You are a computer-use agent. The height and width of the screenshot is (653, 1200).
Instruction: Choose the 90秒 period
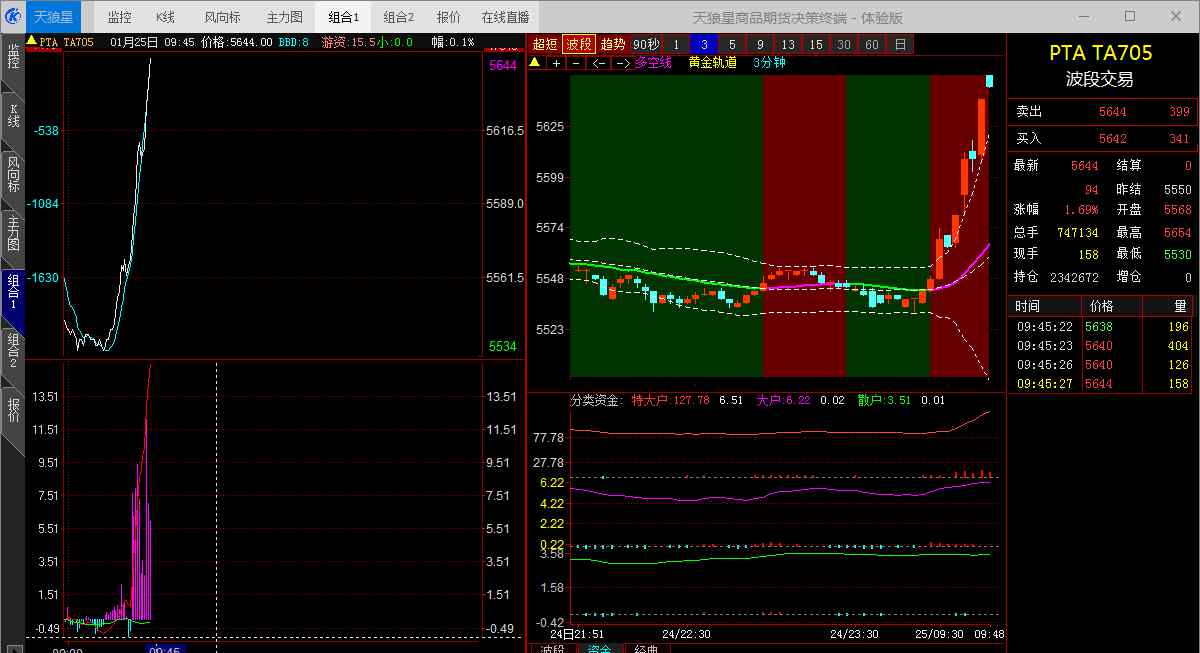[646, 44]
